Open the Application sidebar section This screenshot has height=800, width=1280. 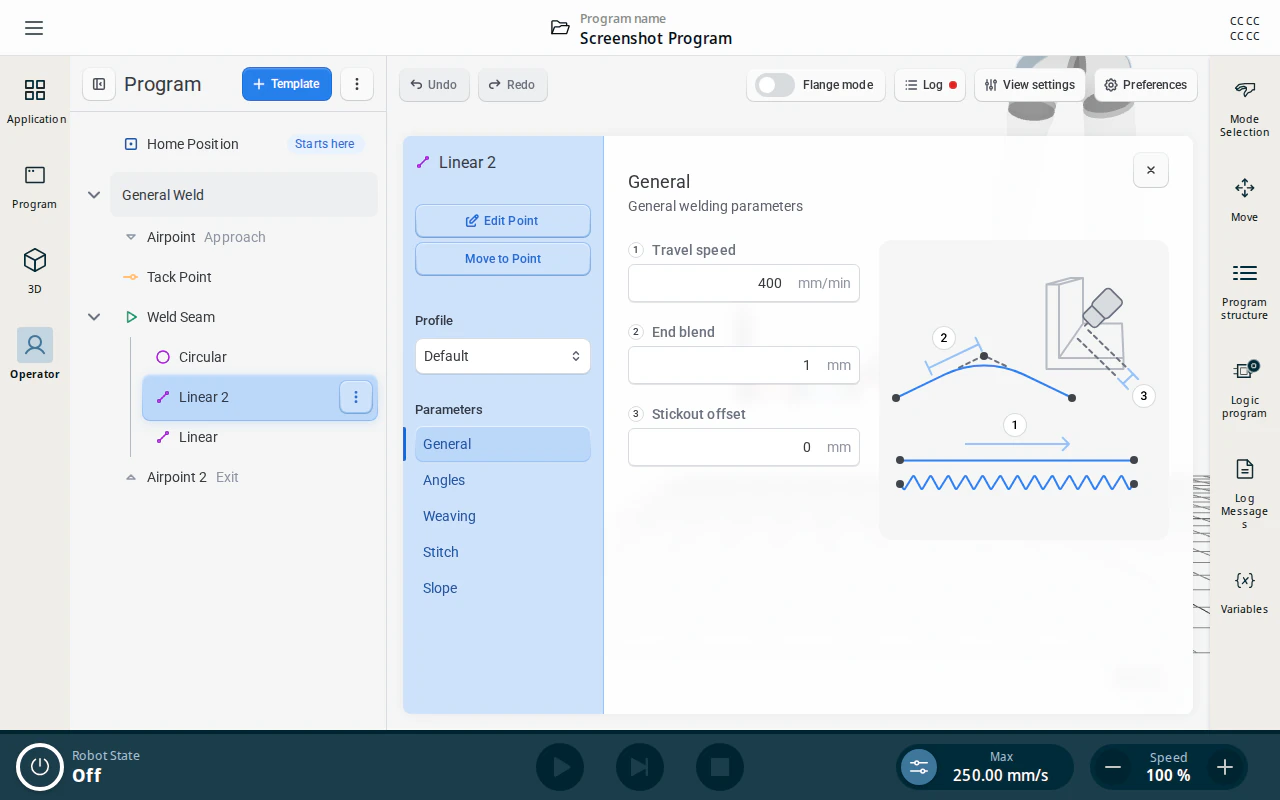point(35,101)
